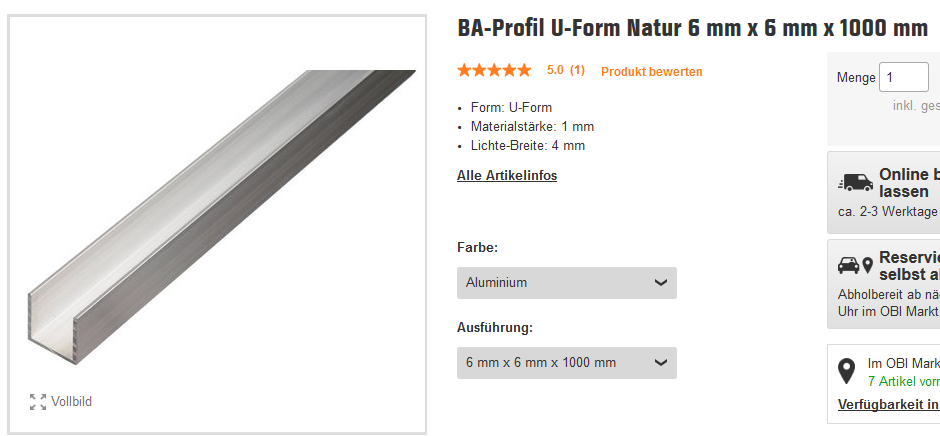Follow the Verfügbarkeit in link
The height and width of the screenshot is (436, 940).
[x=888, y=404]
